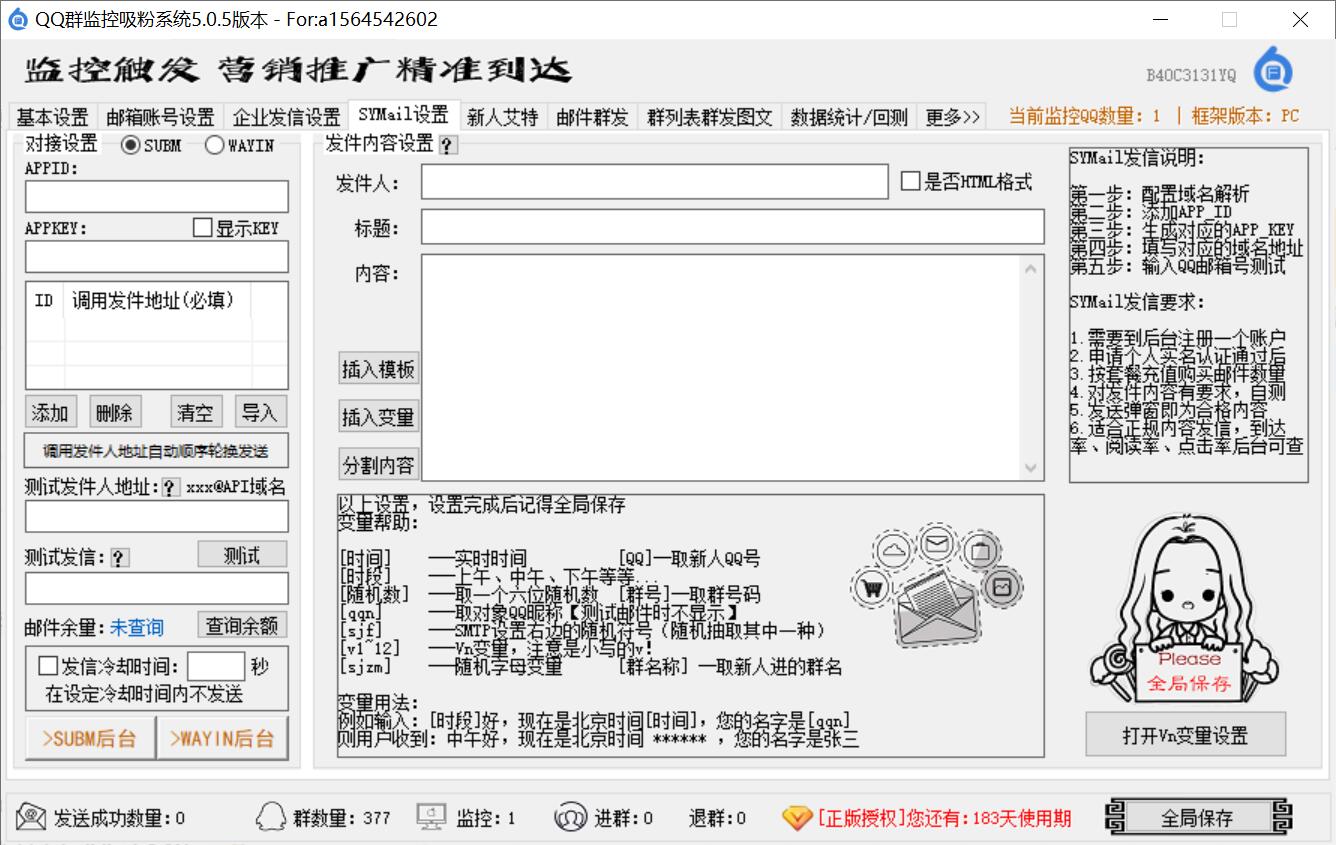Click the title bar app icon

(x=17, y=19)
